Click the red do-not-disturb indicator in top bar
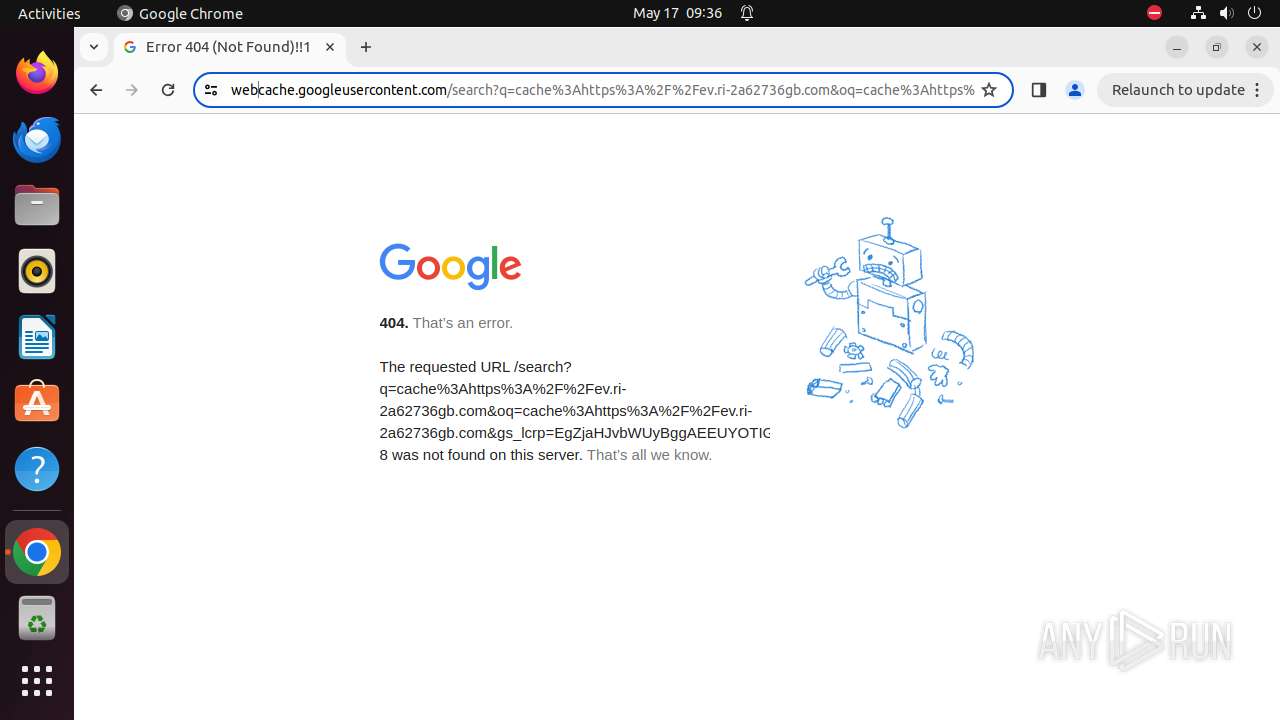 (x=1154, y=13)
